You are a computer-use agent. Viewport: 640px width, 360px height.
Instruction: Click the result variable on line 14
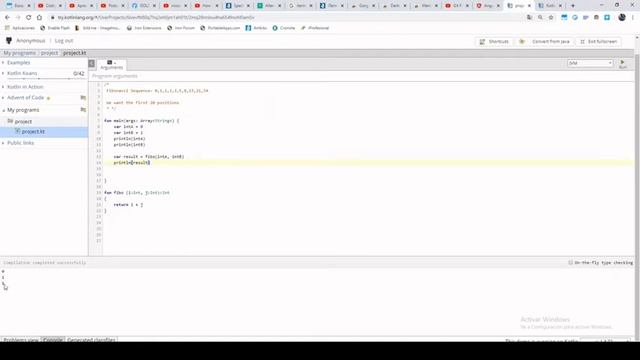(140, 162)
